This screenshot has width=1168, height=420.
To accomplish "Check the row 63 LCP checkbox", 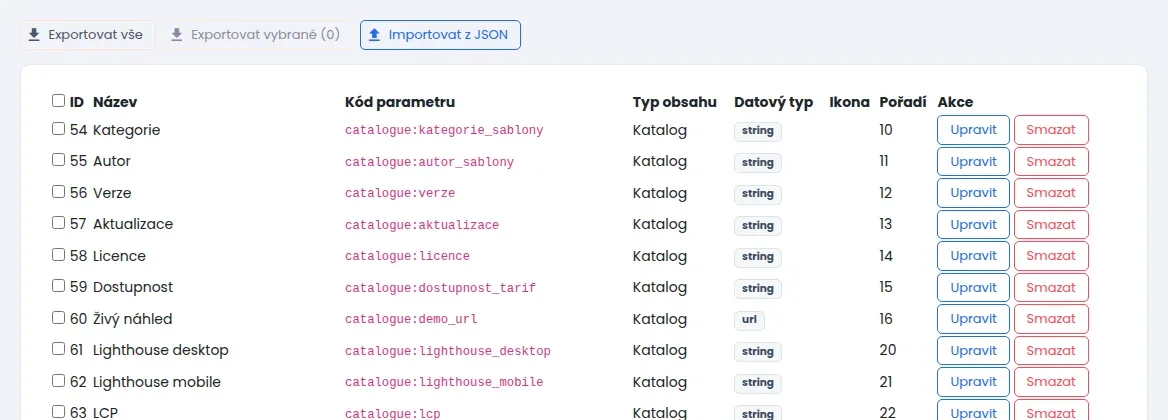I will coord(59,411).
